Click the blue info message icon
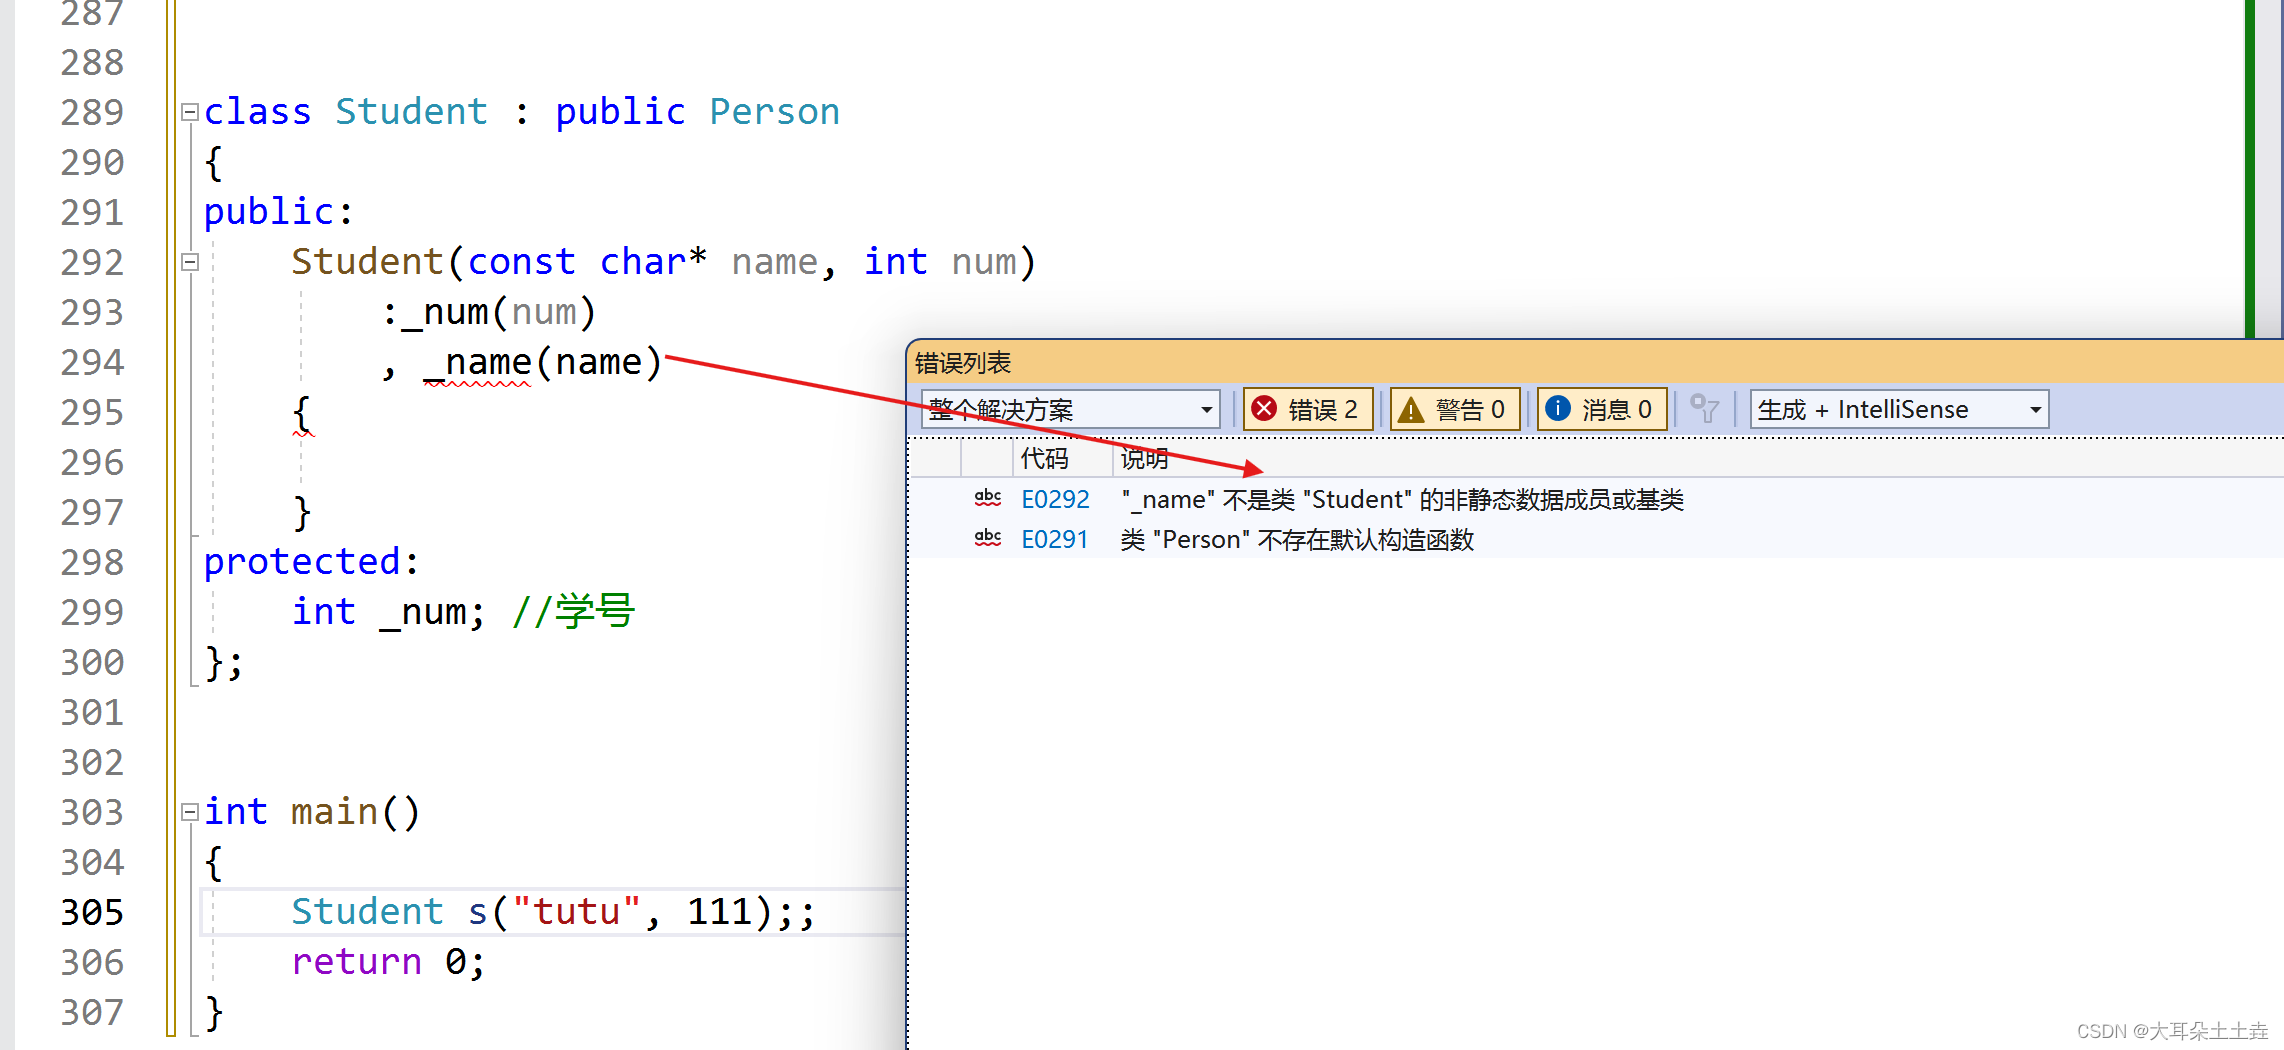This screenshot has width=2284, height=1050. 1558,408
